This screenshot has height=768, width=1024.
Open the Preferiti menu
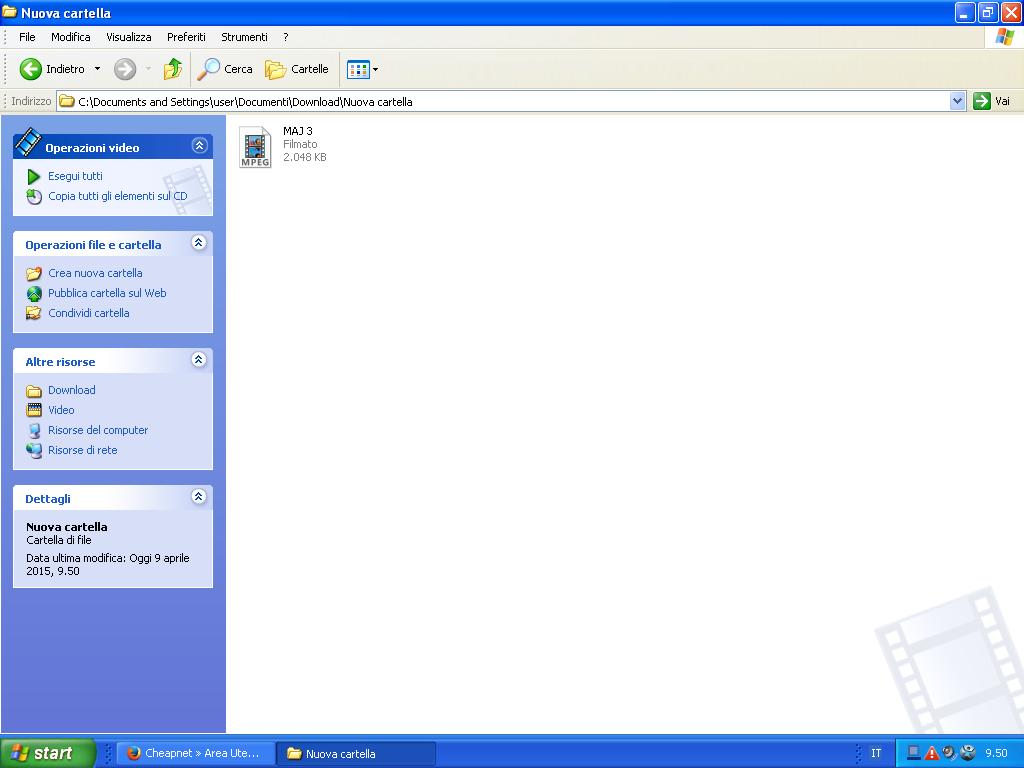[186, 37]
